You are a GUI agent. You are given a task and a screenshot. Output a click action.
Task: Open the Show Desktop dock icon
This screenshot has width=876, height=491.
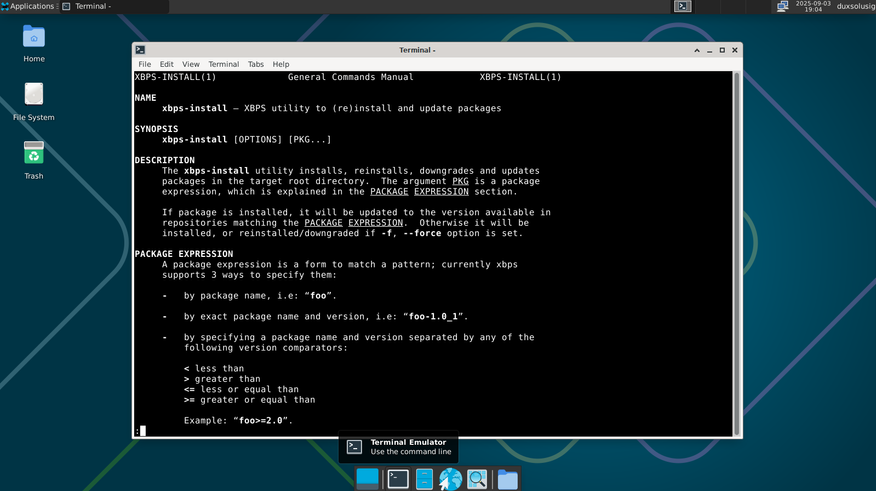[x=367, y=479]
